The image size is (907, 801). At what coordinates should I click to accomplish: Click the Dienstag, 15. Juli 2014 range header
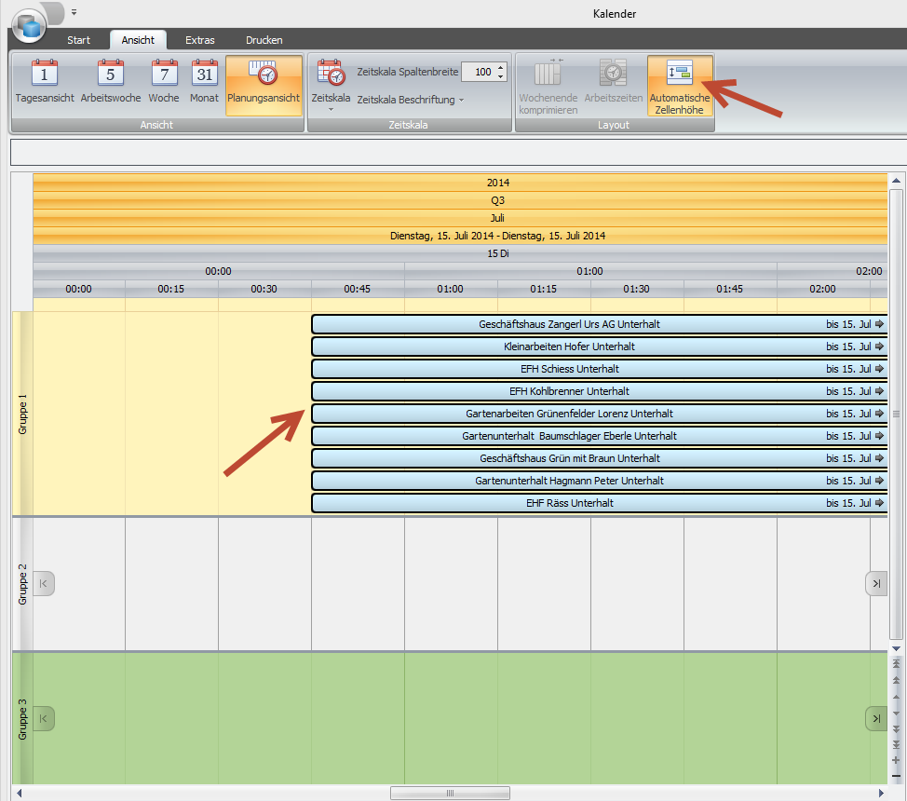[460, 236]
